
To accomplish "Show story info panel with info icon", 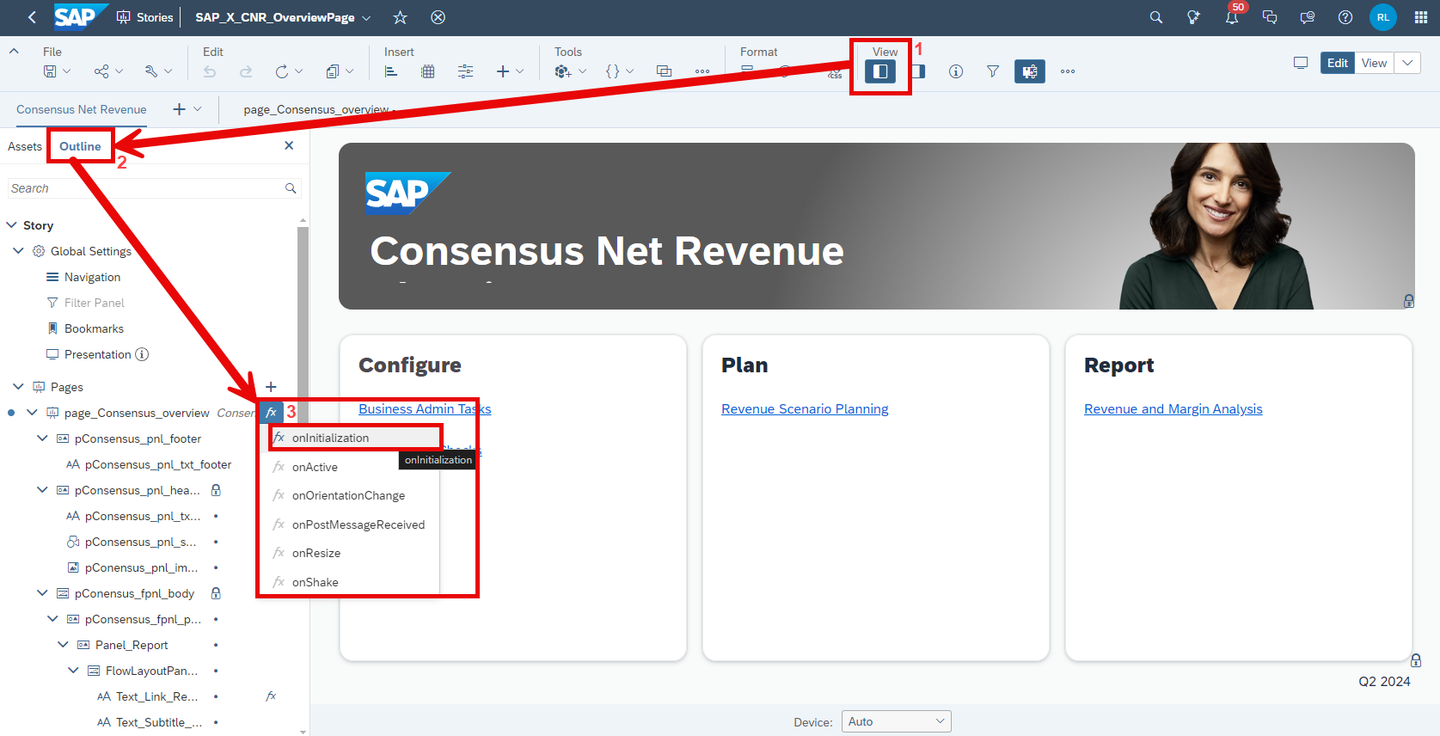I will tap(956, 71).
